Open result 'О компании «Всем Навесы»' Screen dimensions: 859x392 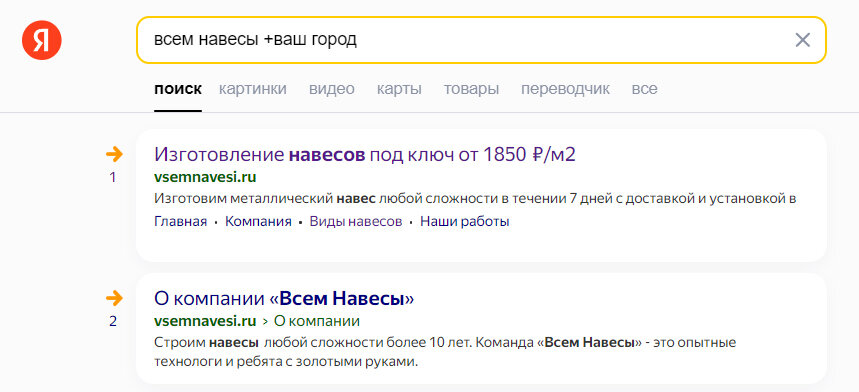(x=284, y=299)
